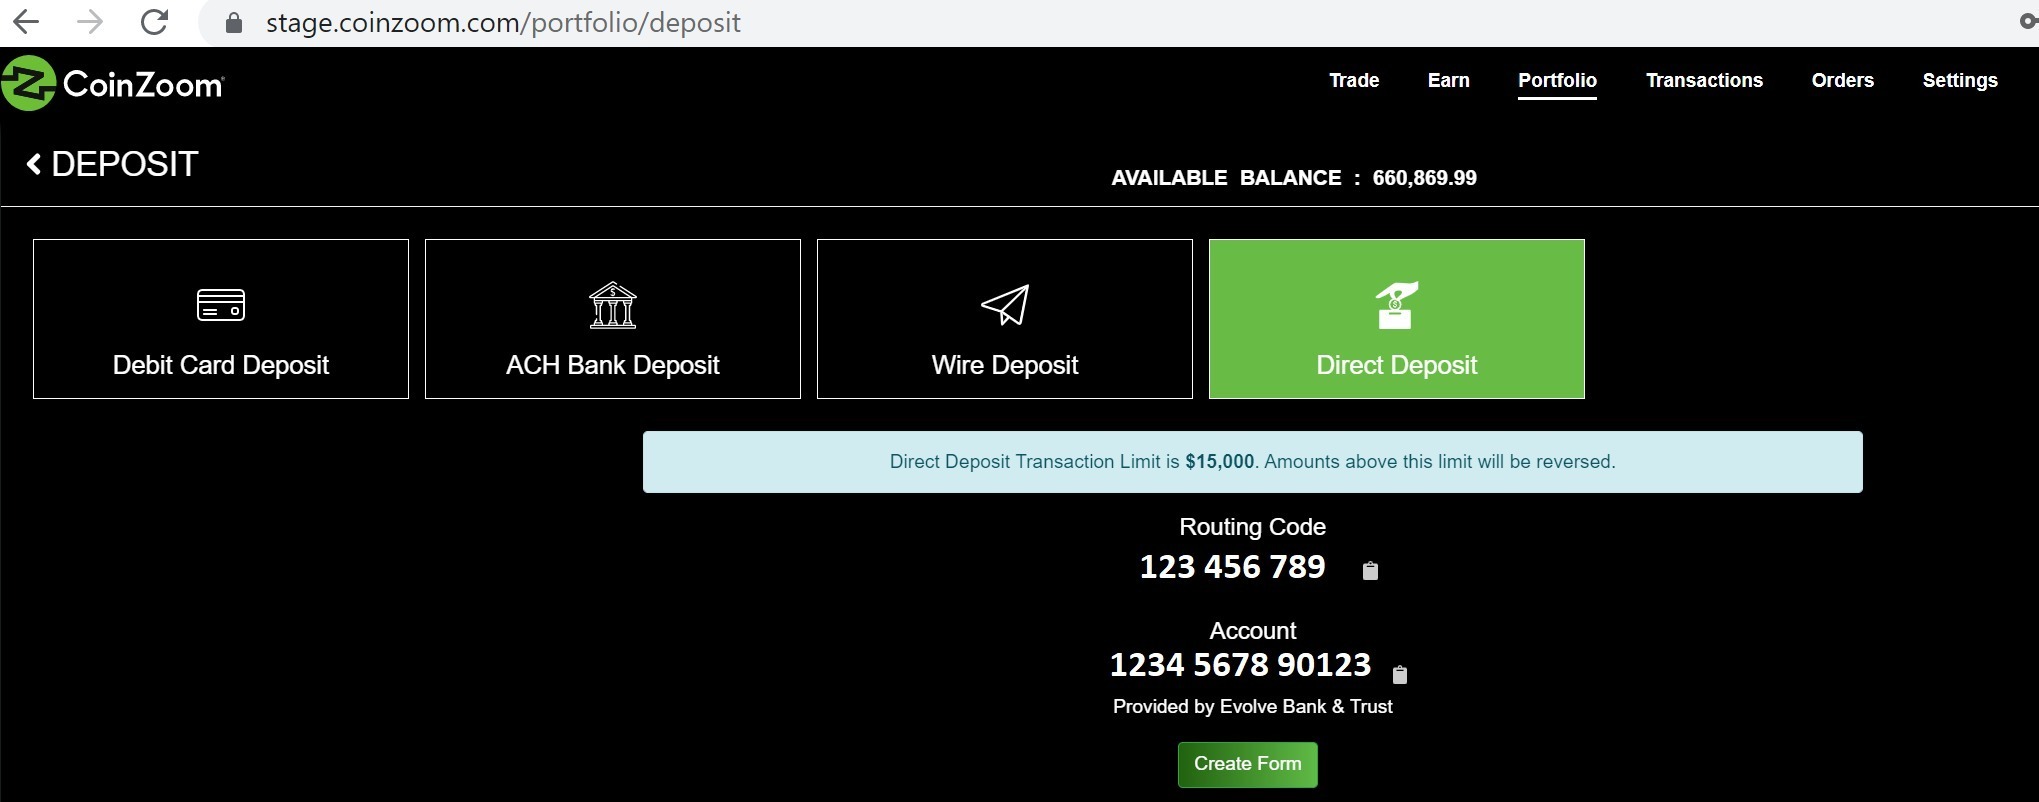The image size is (2039, 802).
Task: Select the Direct Deposit option
Action: (x=1397, y=319)
